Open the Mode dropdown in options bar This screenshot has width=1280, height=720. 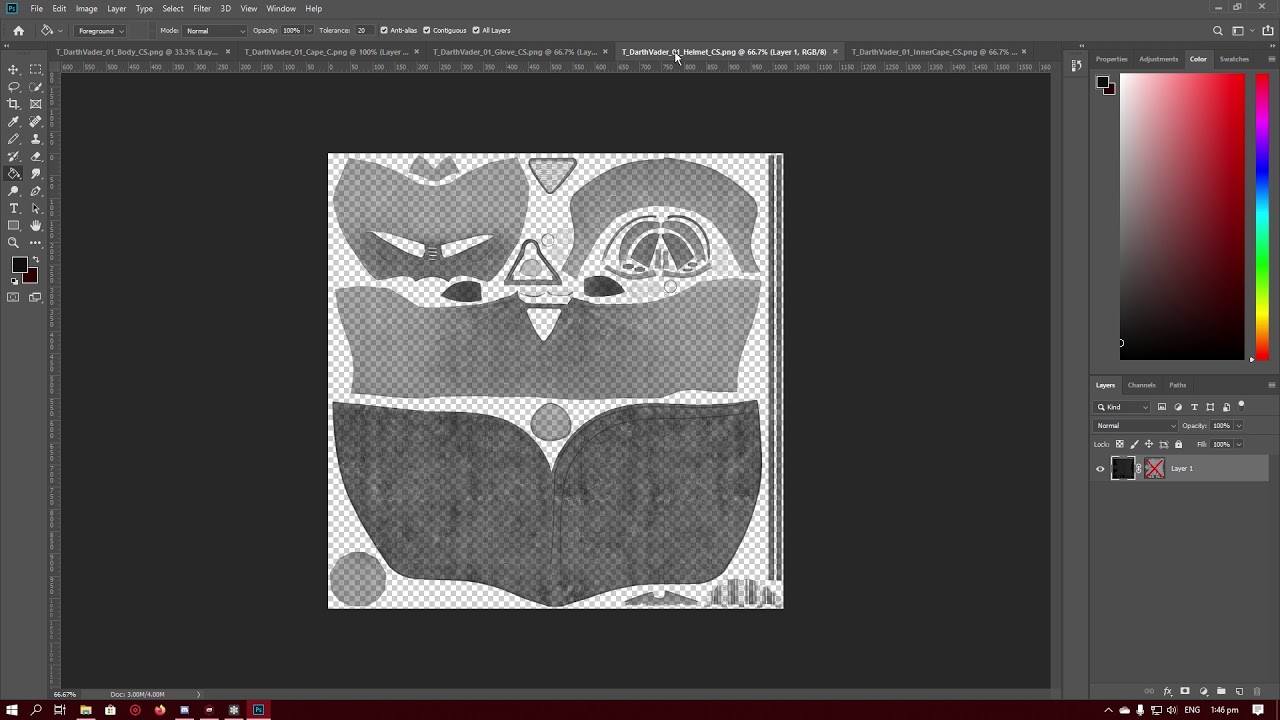(x=214, y=31)
